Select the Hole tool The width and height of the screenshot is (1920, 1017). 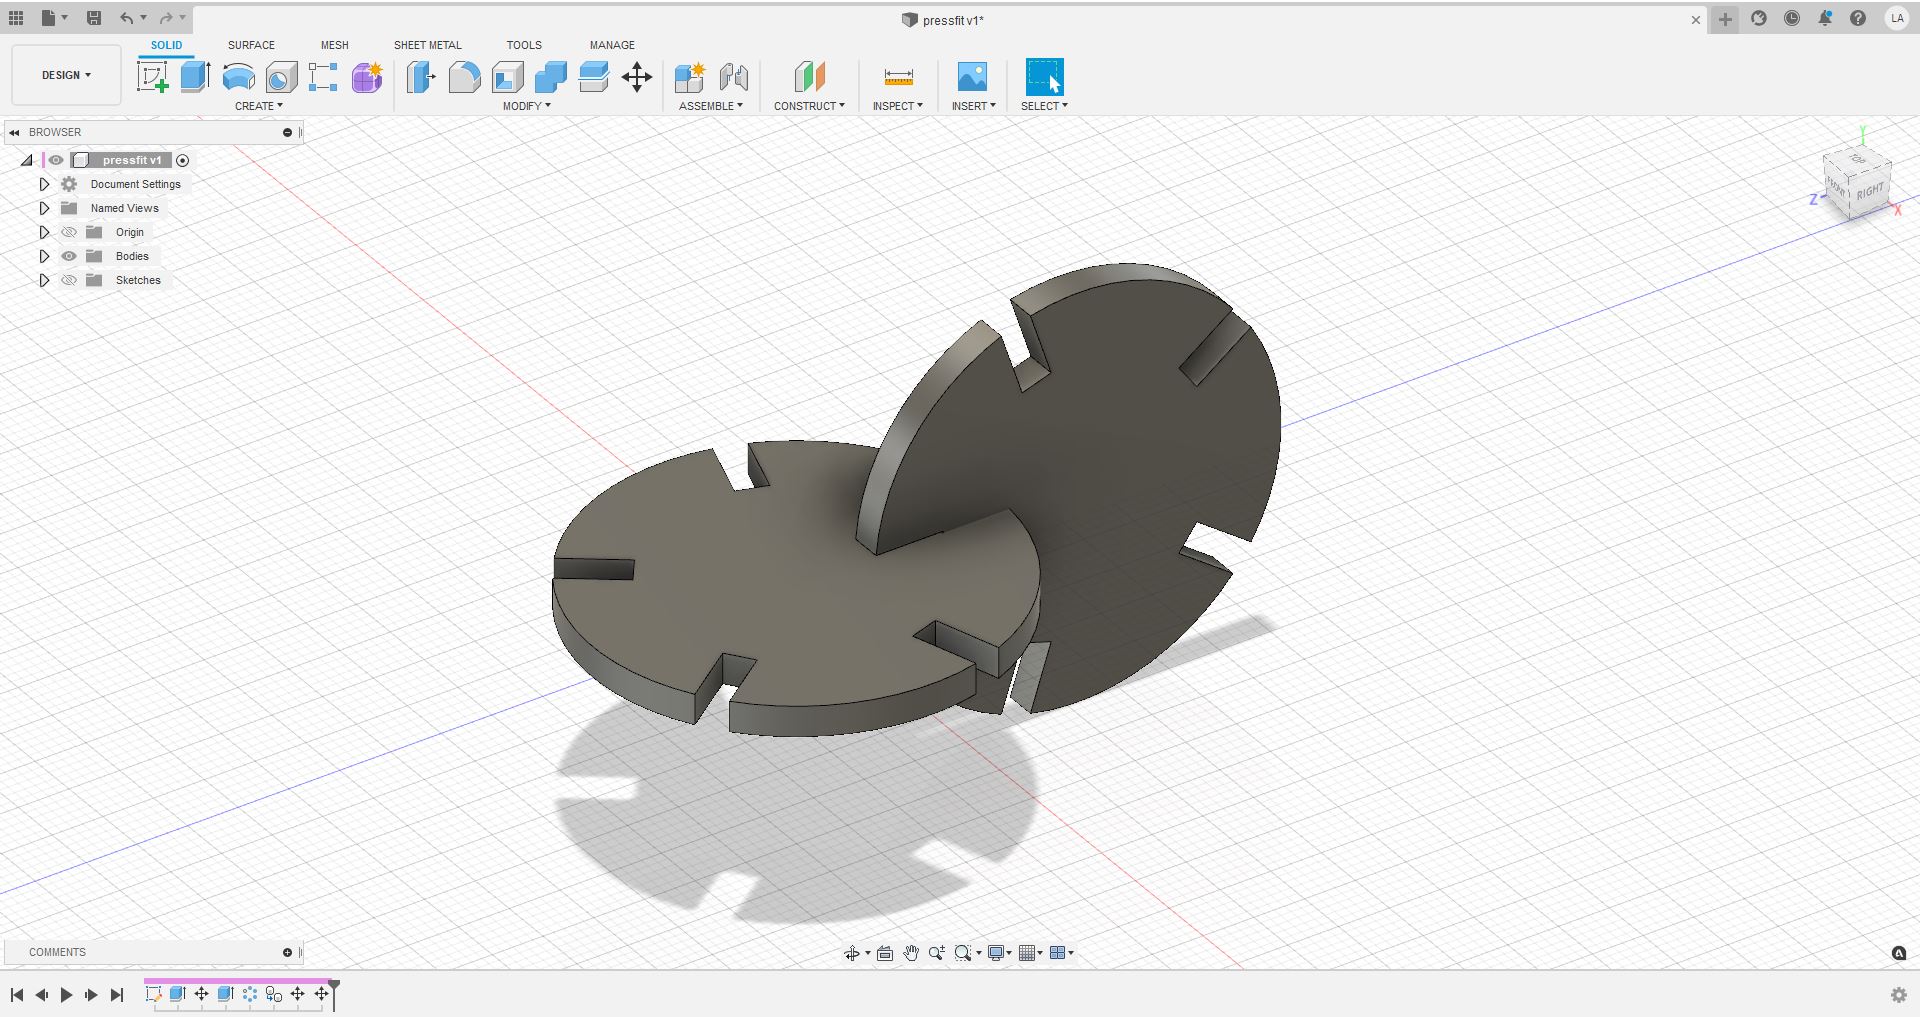(281, 77)
